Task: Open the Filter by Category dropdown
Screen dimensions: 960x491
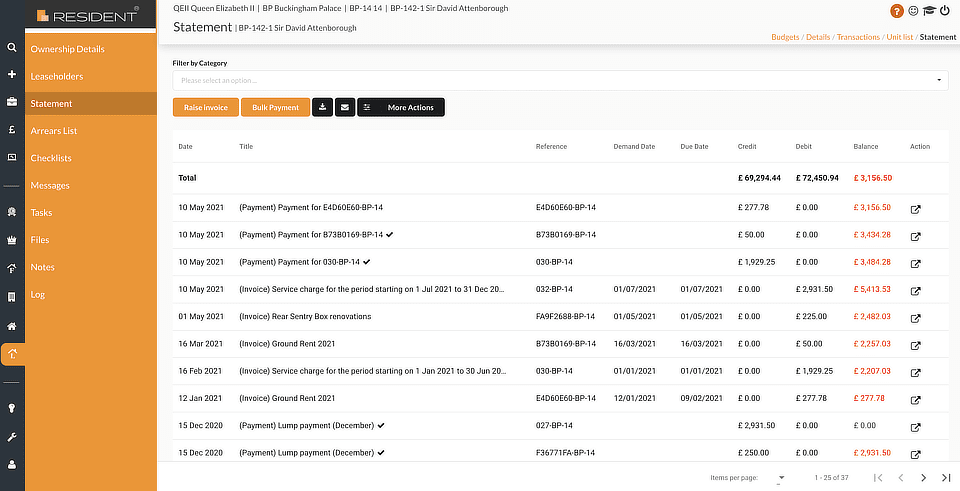Action: [x=560, y=80]
